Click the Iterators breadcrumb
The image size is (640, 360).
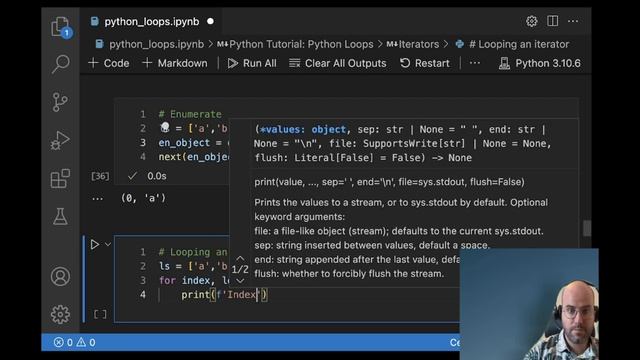click(413, 44)
